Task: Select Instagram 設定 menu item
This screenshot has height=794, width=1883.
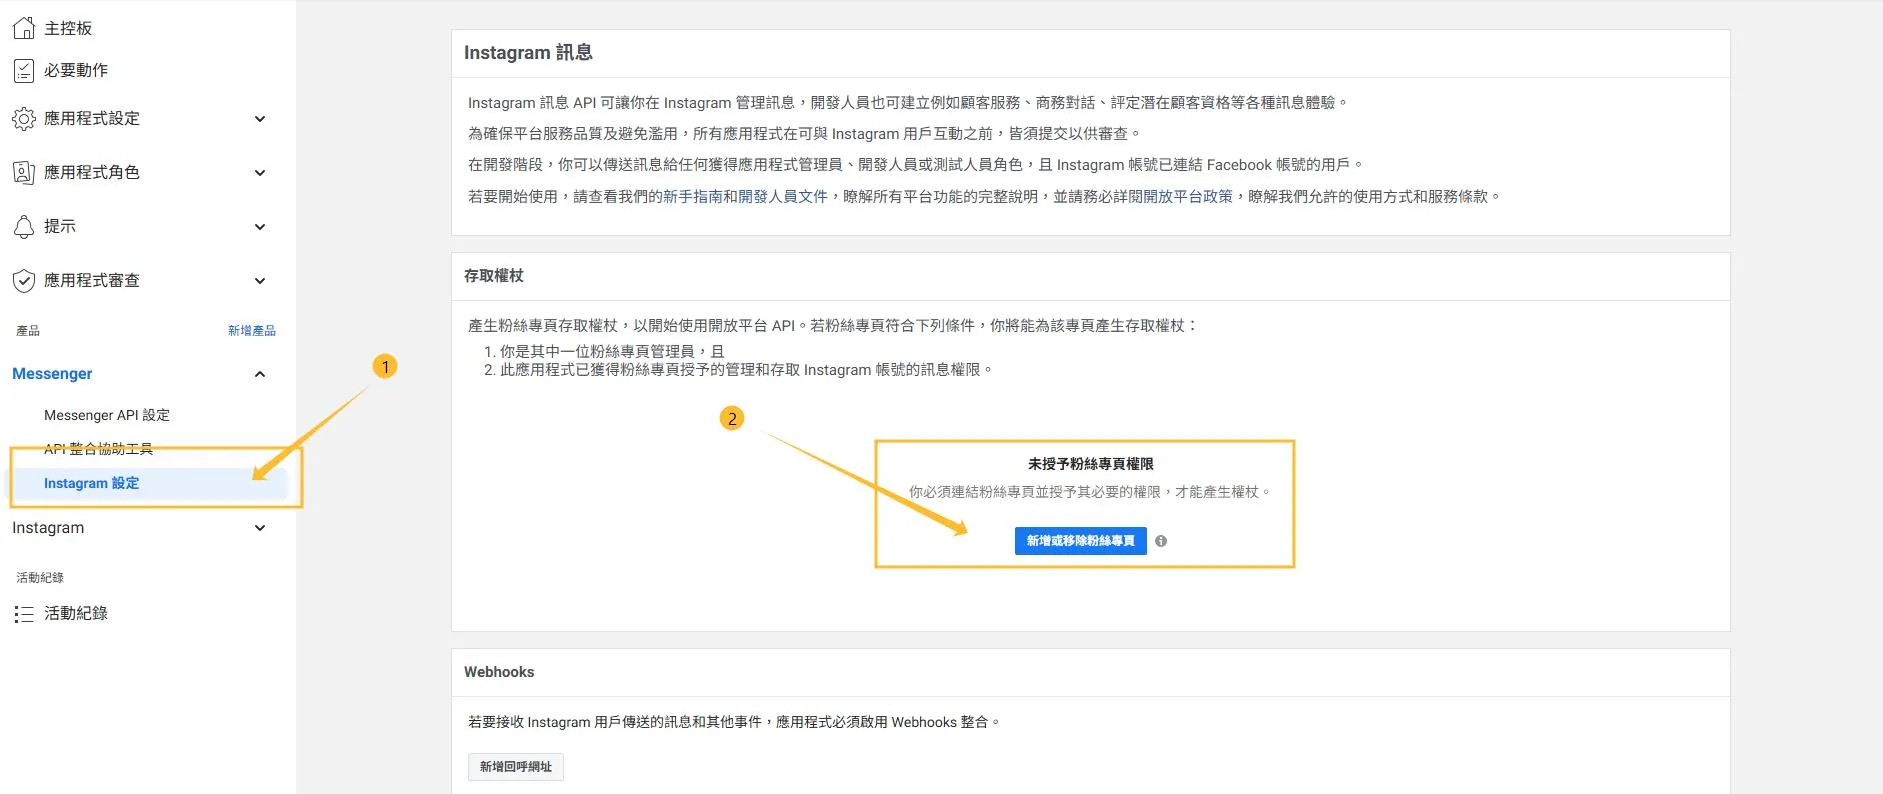Action: pos(148,483)
